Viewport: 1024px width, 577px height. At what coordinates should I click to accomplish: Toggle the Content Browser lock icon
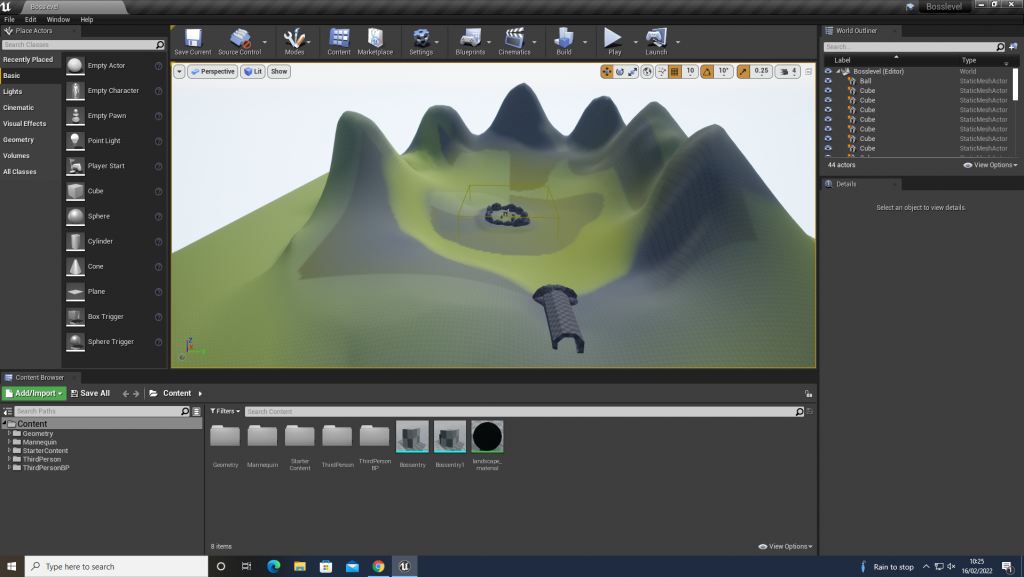[808, 394]
